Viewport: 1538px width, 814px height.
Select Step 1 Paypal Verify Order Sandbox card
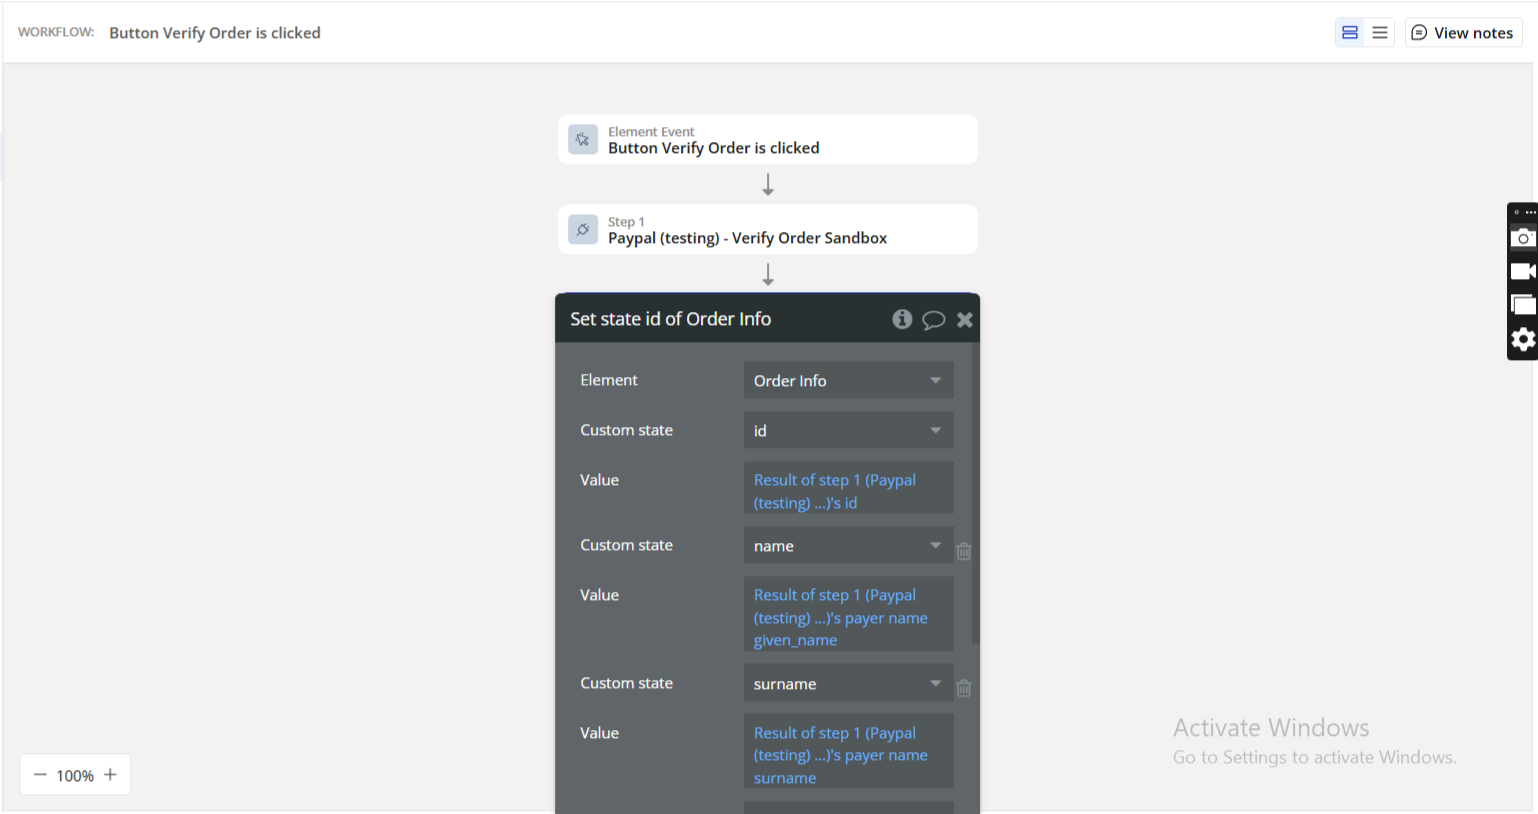click(x=767, y=230)
